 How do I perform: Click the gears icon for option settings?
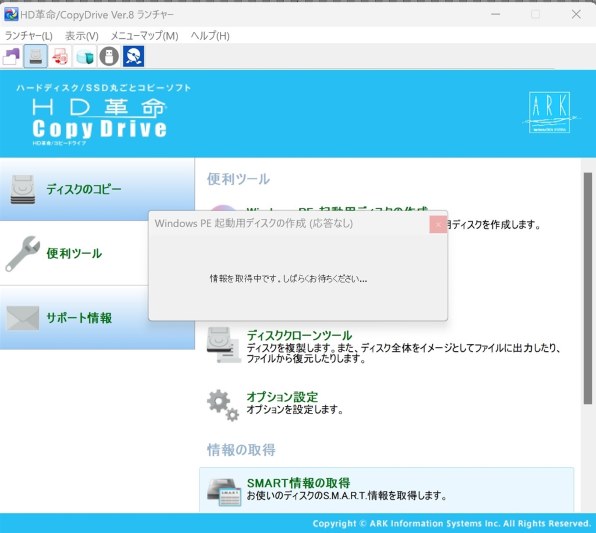pyautogui.click(x=223, y=405)
